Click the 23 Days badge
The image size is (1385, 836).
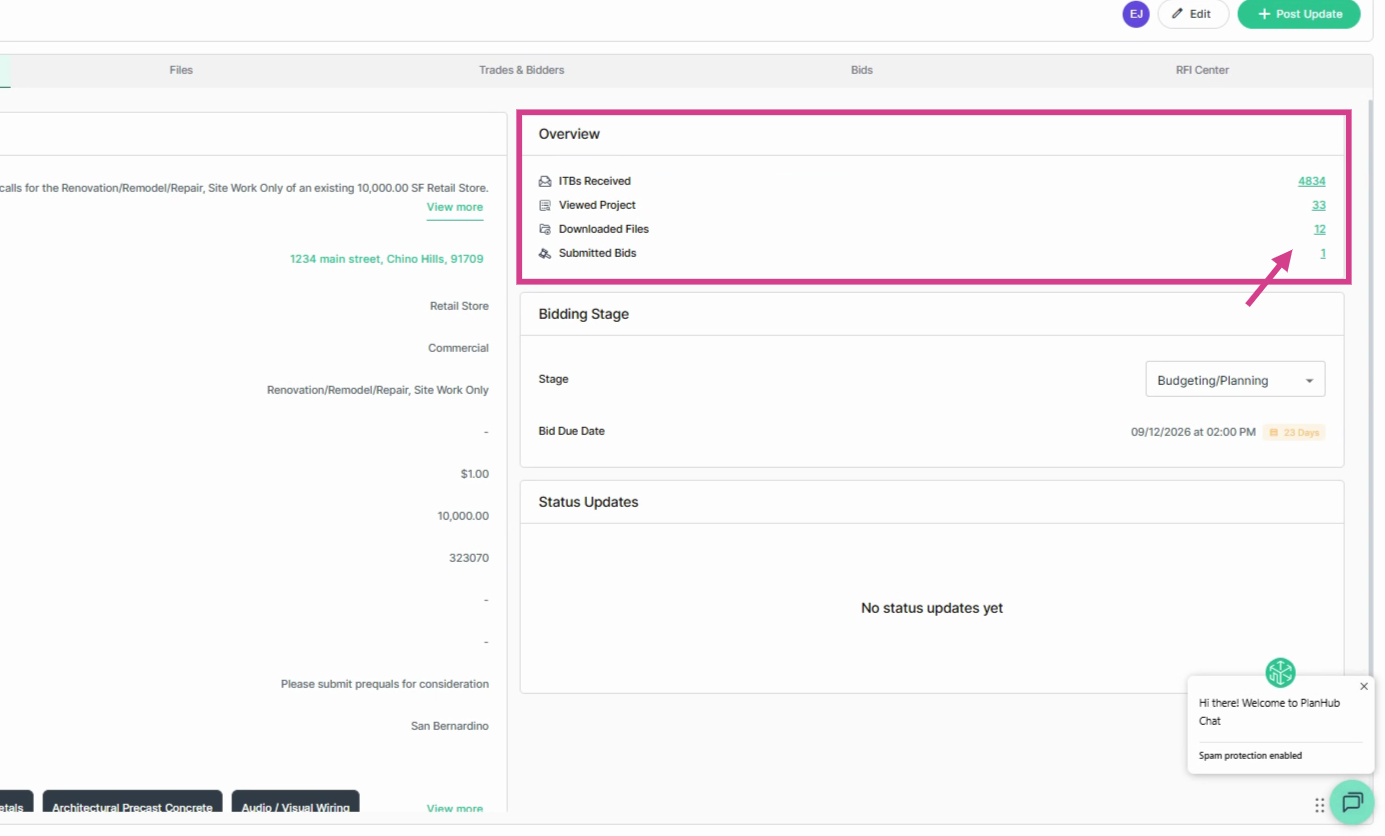tap(1295, 432)
